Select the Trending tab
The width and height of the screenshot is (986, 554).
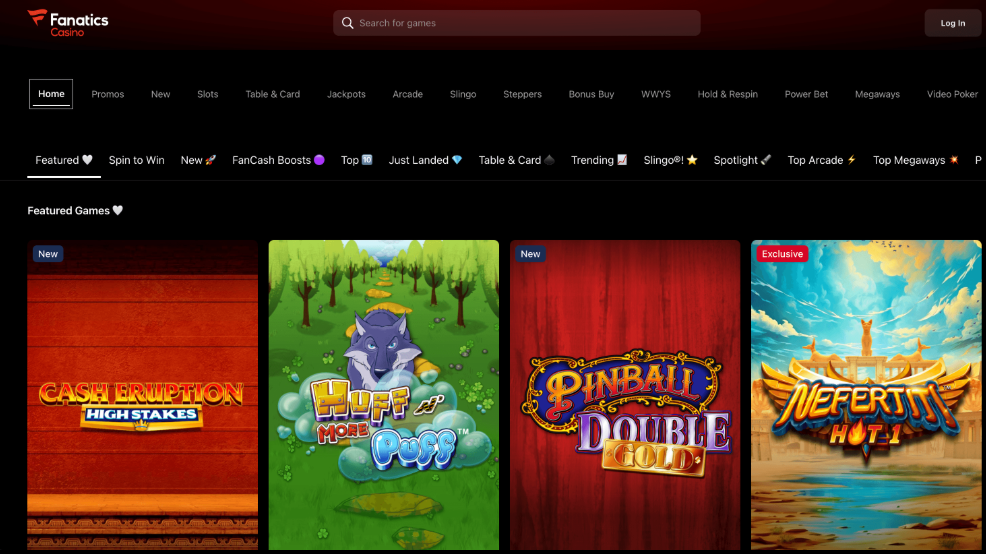click(599, 160)
